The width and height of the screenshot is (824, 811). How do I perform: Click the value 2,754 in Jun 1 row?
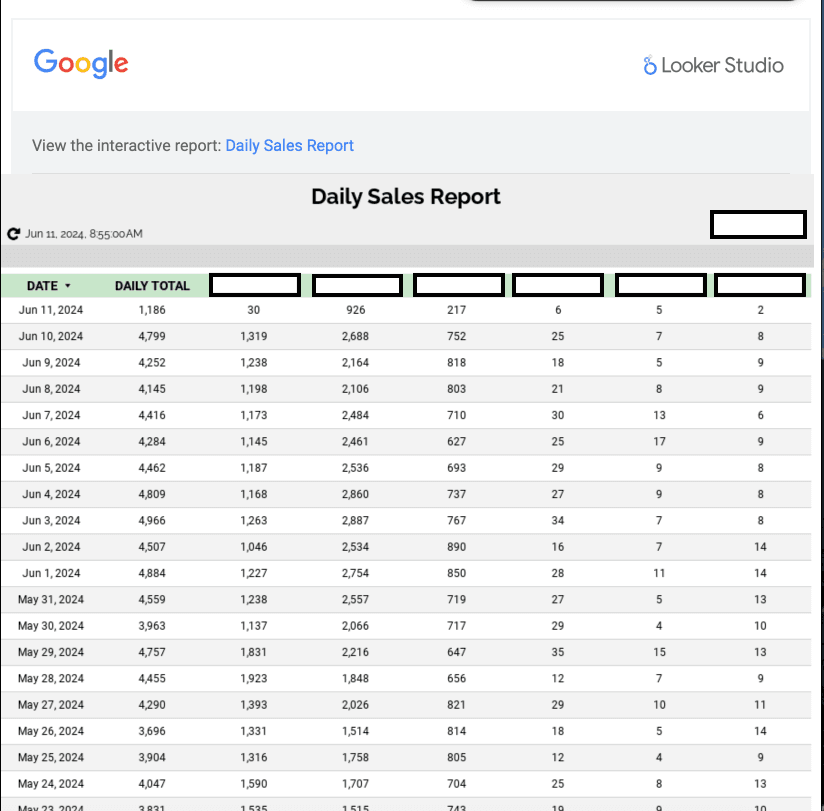point(355,573)
